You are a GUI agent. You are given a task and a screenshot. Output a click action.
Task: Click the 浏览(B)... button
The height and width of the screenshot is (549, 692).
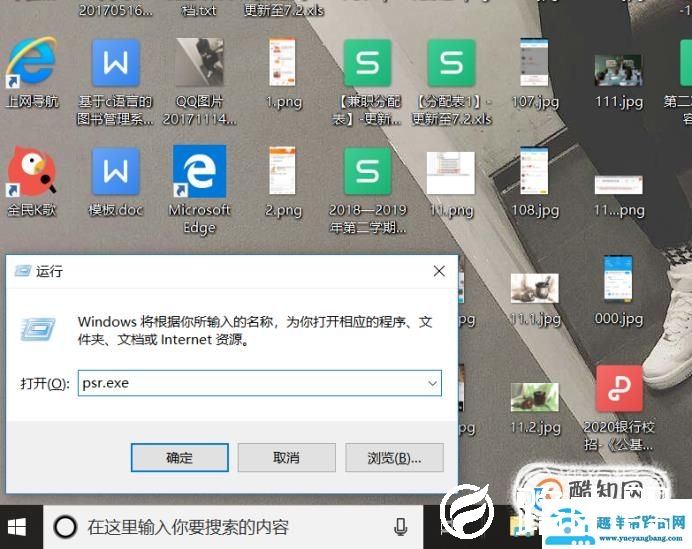pos(394,458)
